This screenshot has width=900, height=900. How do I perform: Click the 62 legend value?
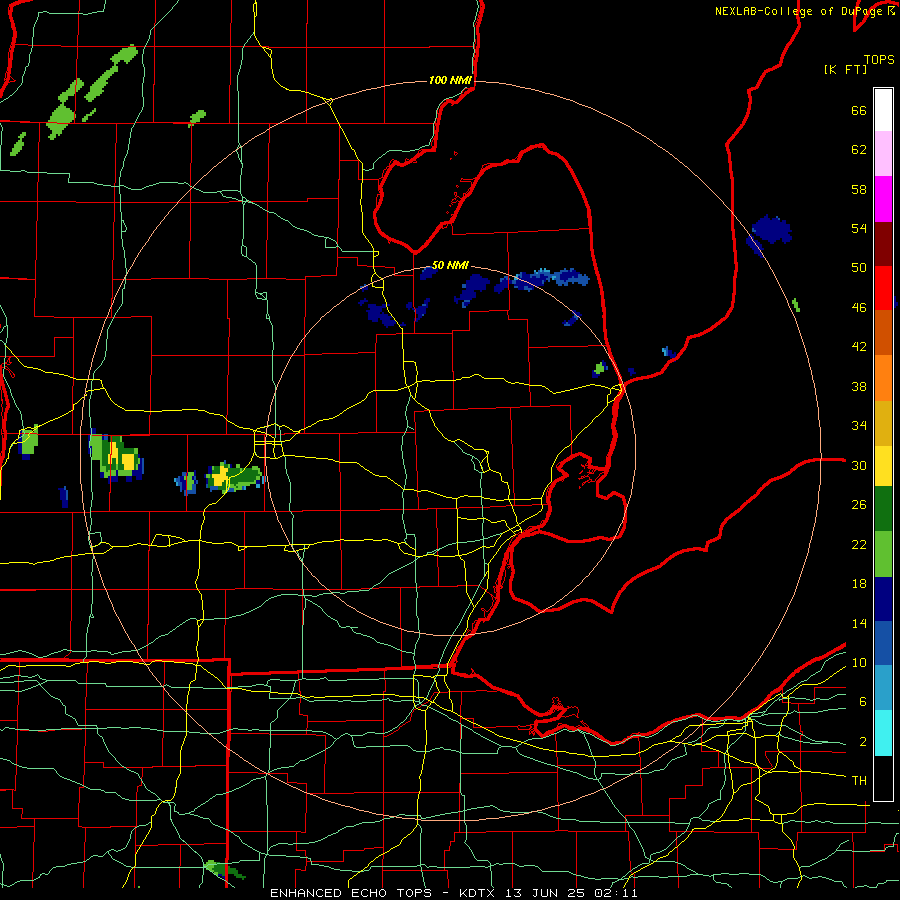[x=859, y=150]
